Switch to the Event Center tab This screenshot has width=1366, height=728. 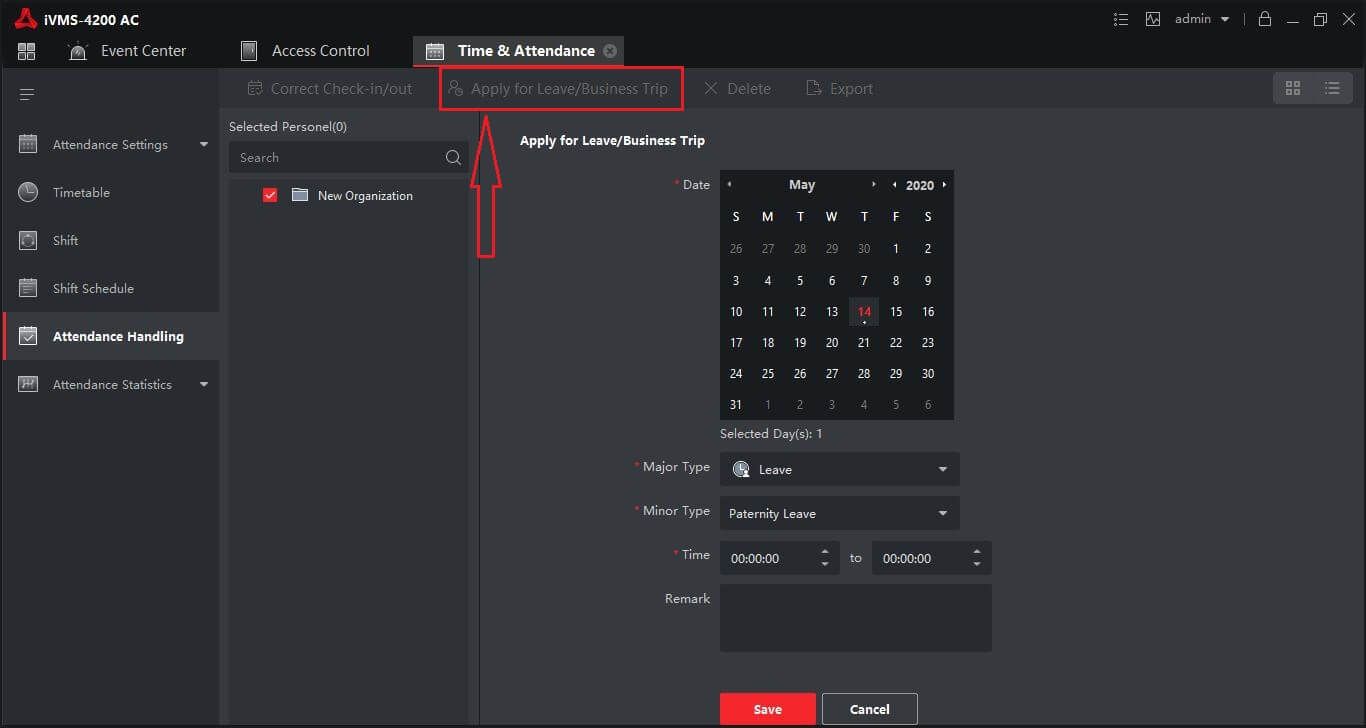(x=127, y=51)
